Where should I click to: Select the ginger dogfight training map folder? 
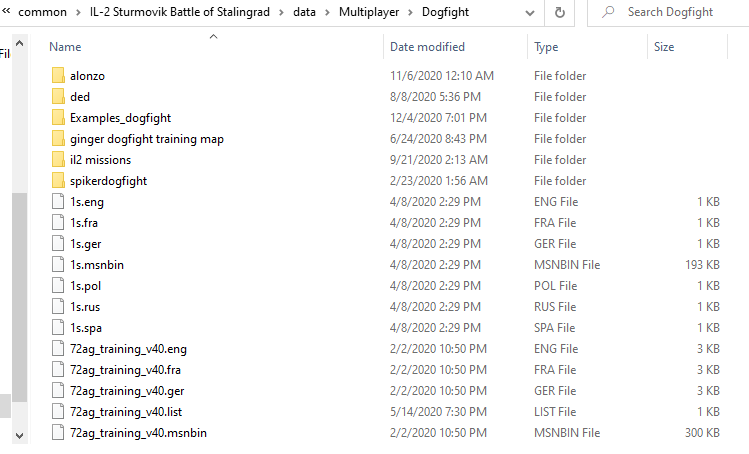[x=146, y=139]
